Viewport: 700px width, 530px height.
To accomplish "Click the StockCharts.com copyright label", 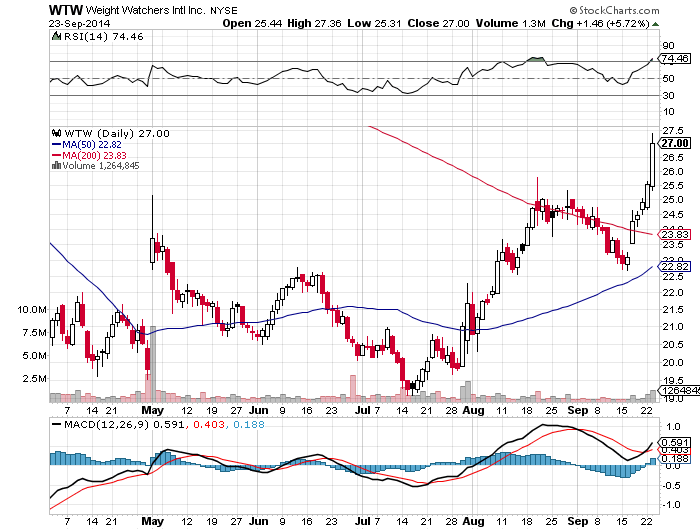I will coord(615,10).
